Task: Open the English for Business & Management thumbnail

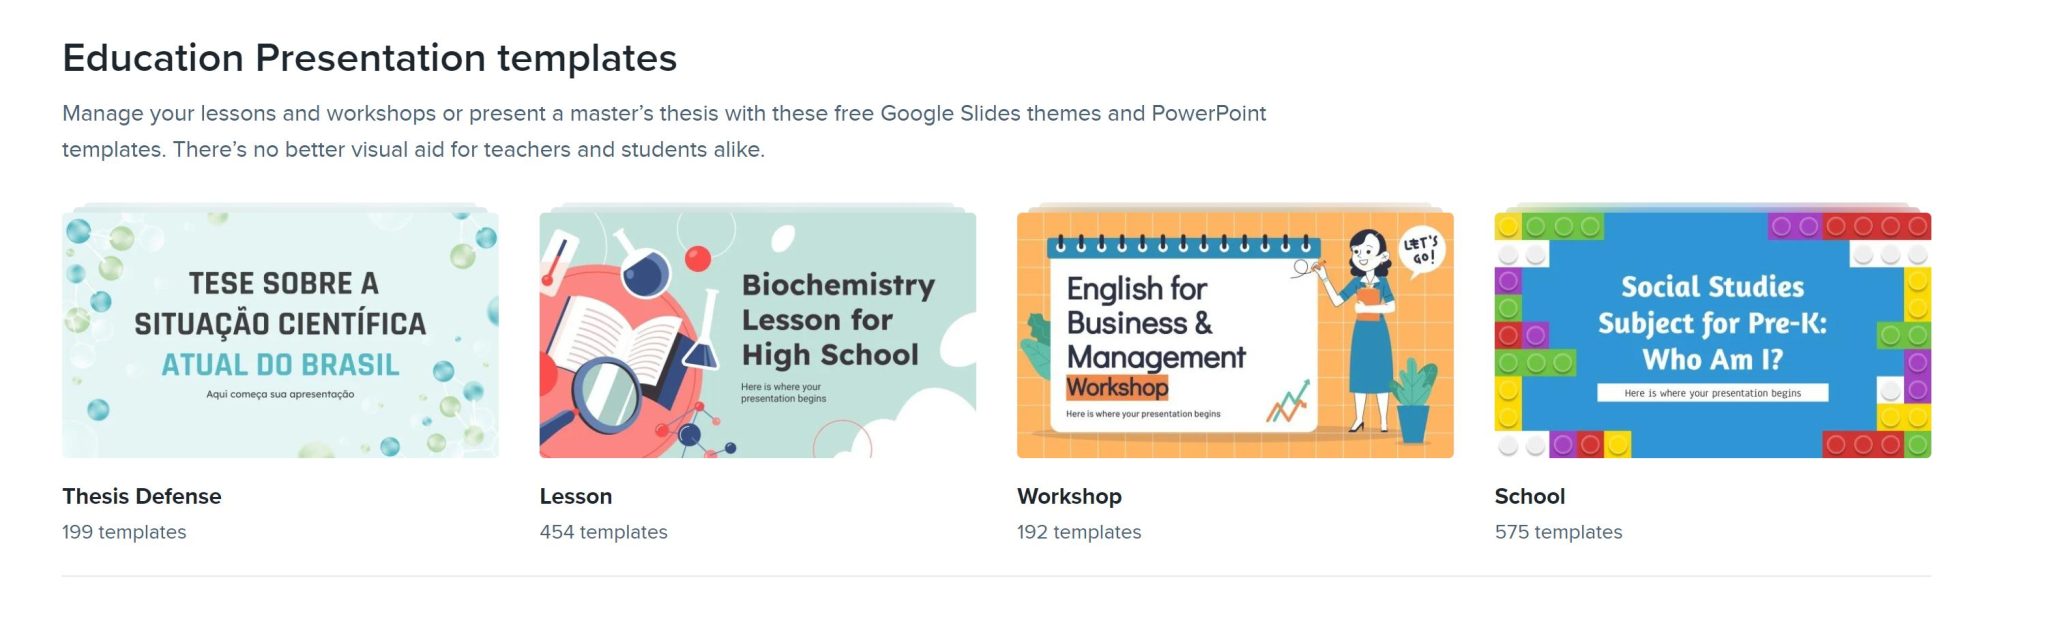Action: [1234, 334]
